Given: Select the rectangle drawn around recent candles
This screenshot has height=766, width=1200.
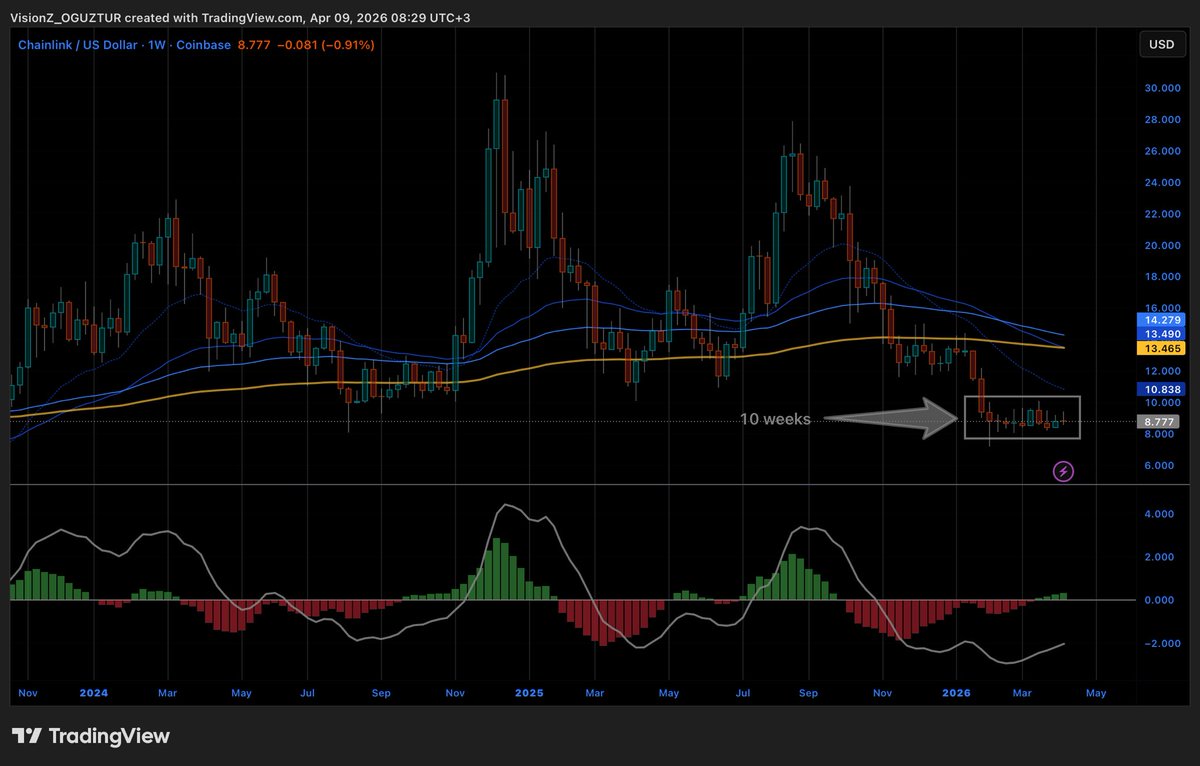Looking at the screenshot, I should [x=1022, y=399].
